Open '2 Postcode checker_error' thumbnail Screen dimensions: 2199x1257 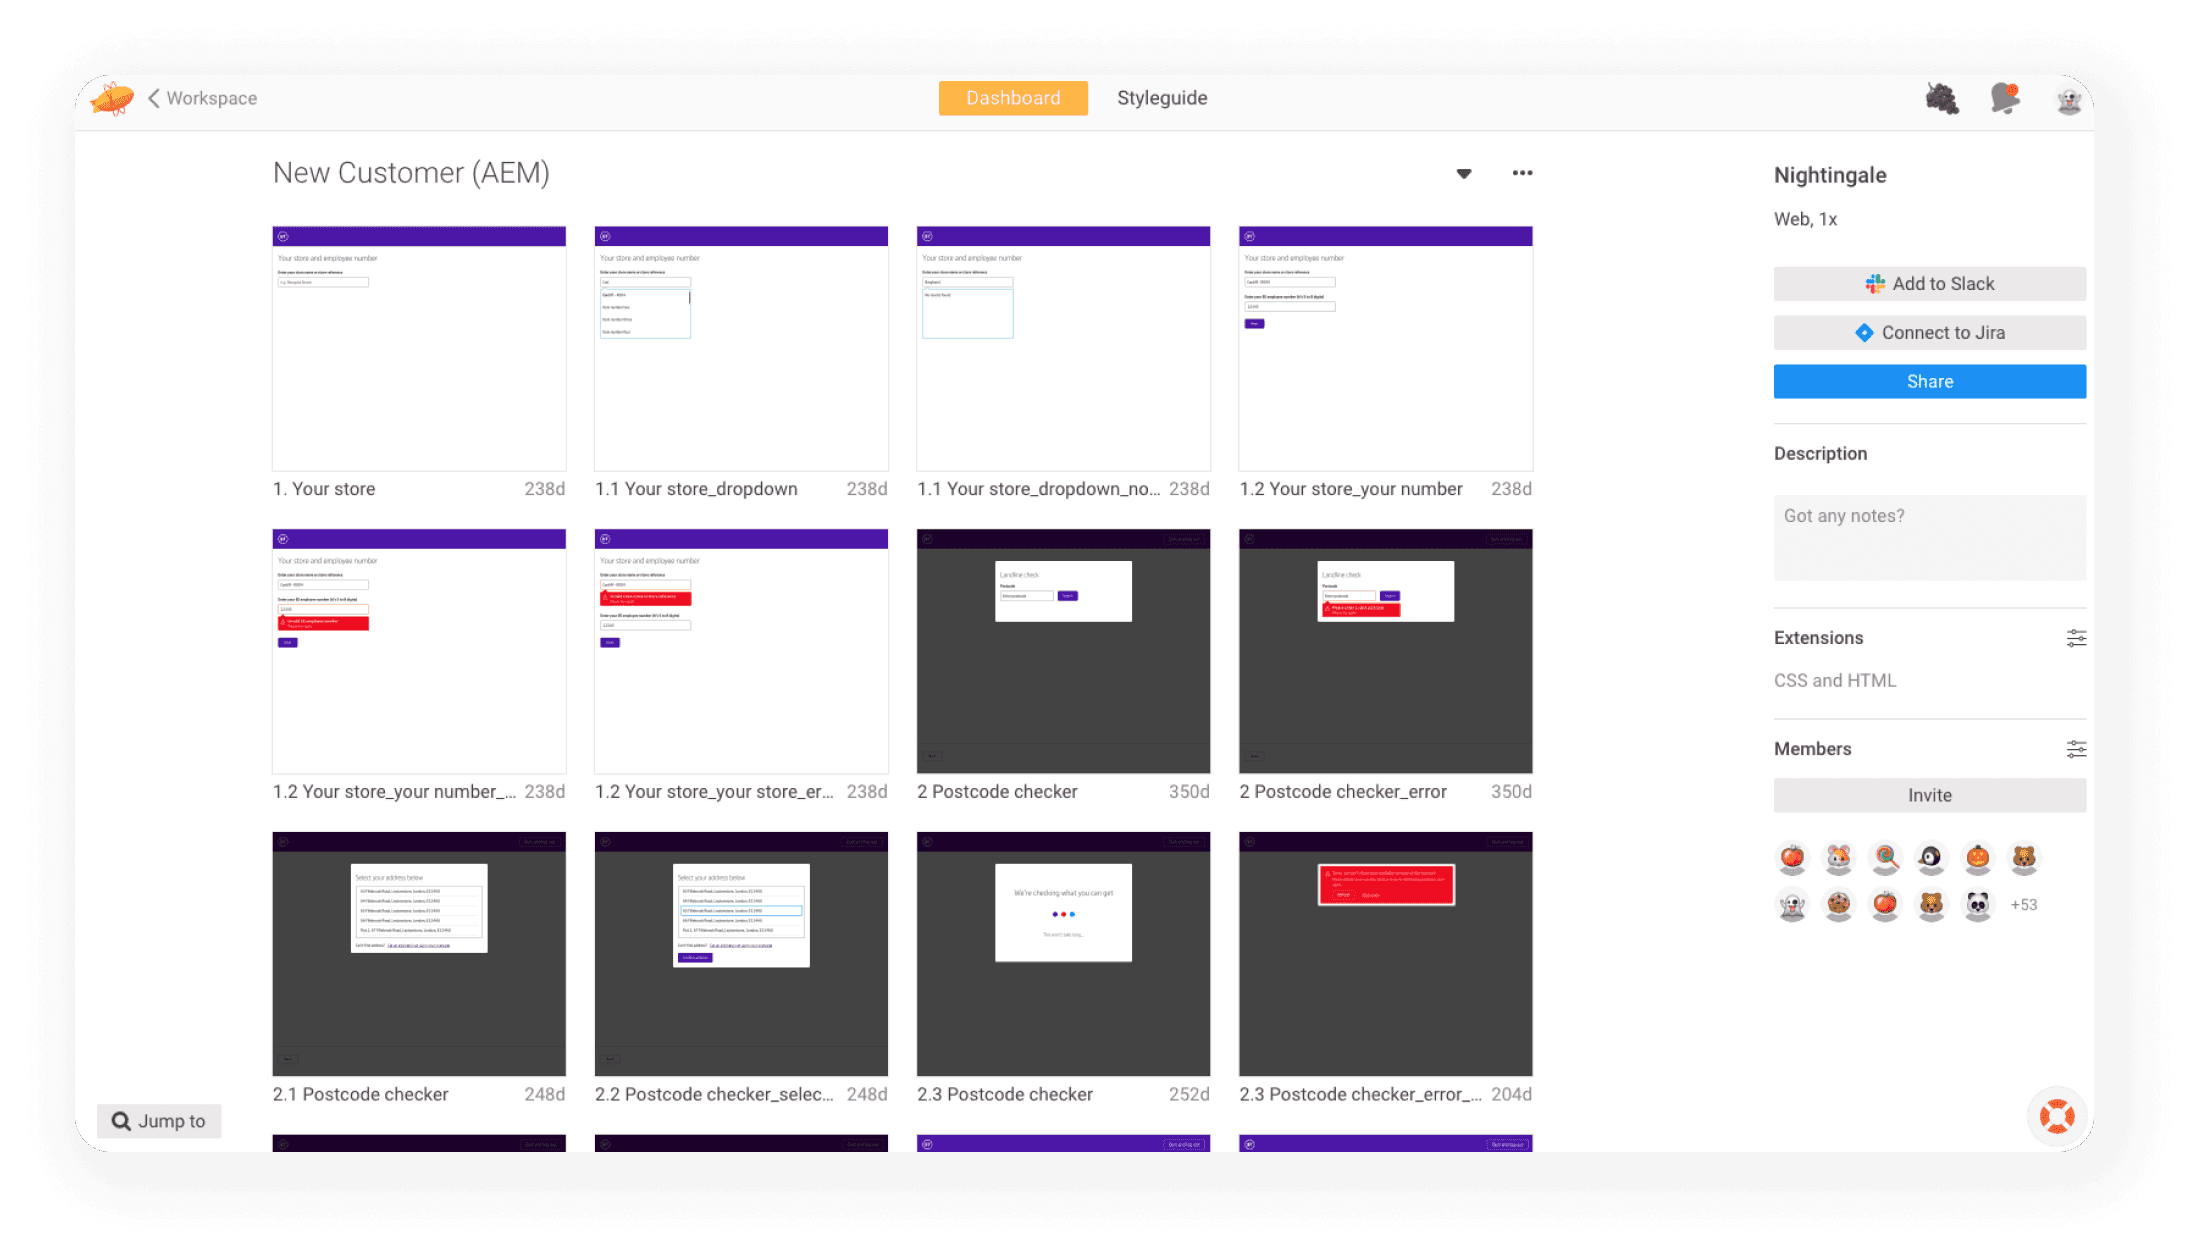[1385, 651]
